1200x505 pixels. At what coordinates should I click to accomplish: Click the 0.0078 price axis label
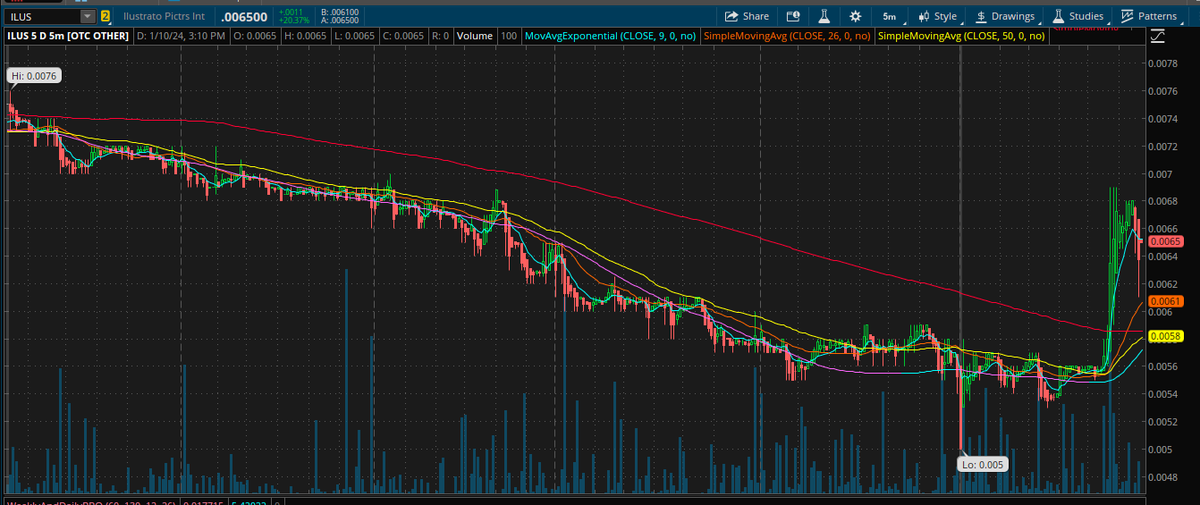click(x=1162, y=63)
